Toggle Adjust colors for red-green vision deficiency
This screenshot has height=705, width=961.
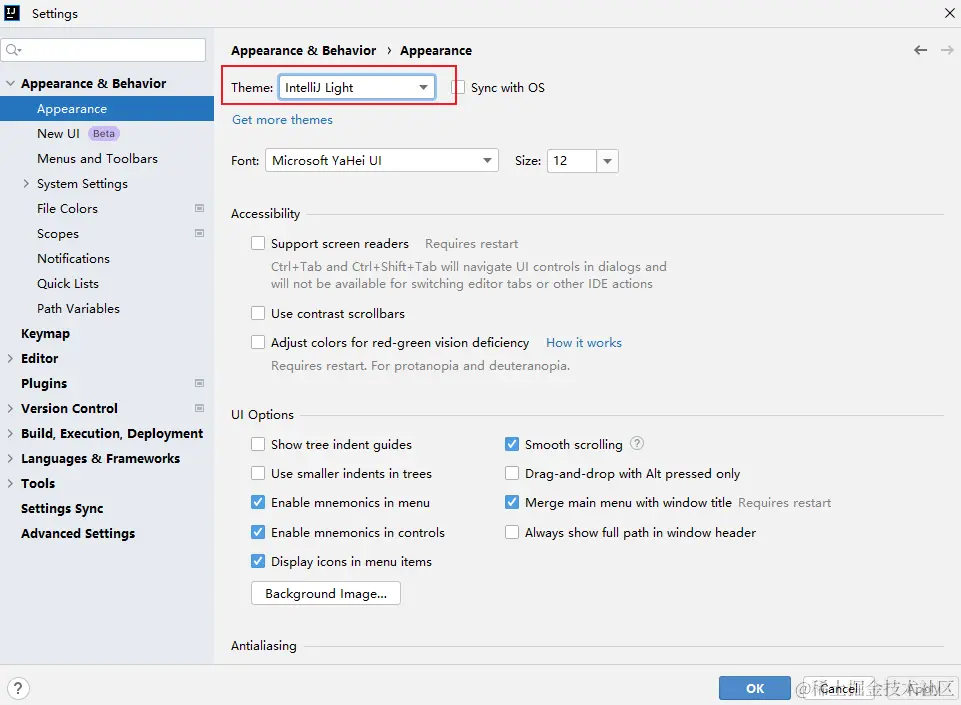(258, 342)
